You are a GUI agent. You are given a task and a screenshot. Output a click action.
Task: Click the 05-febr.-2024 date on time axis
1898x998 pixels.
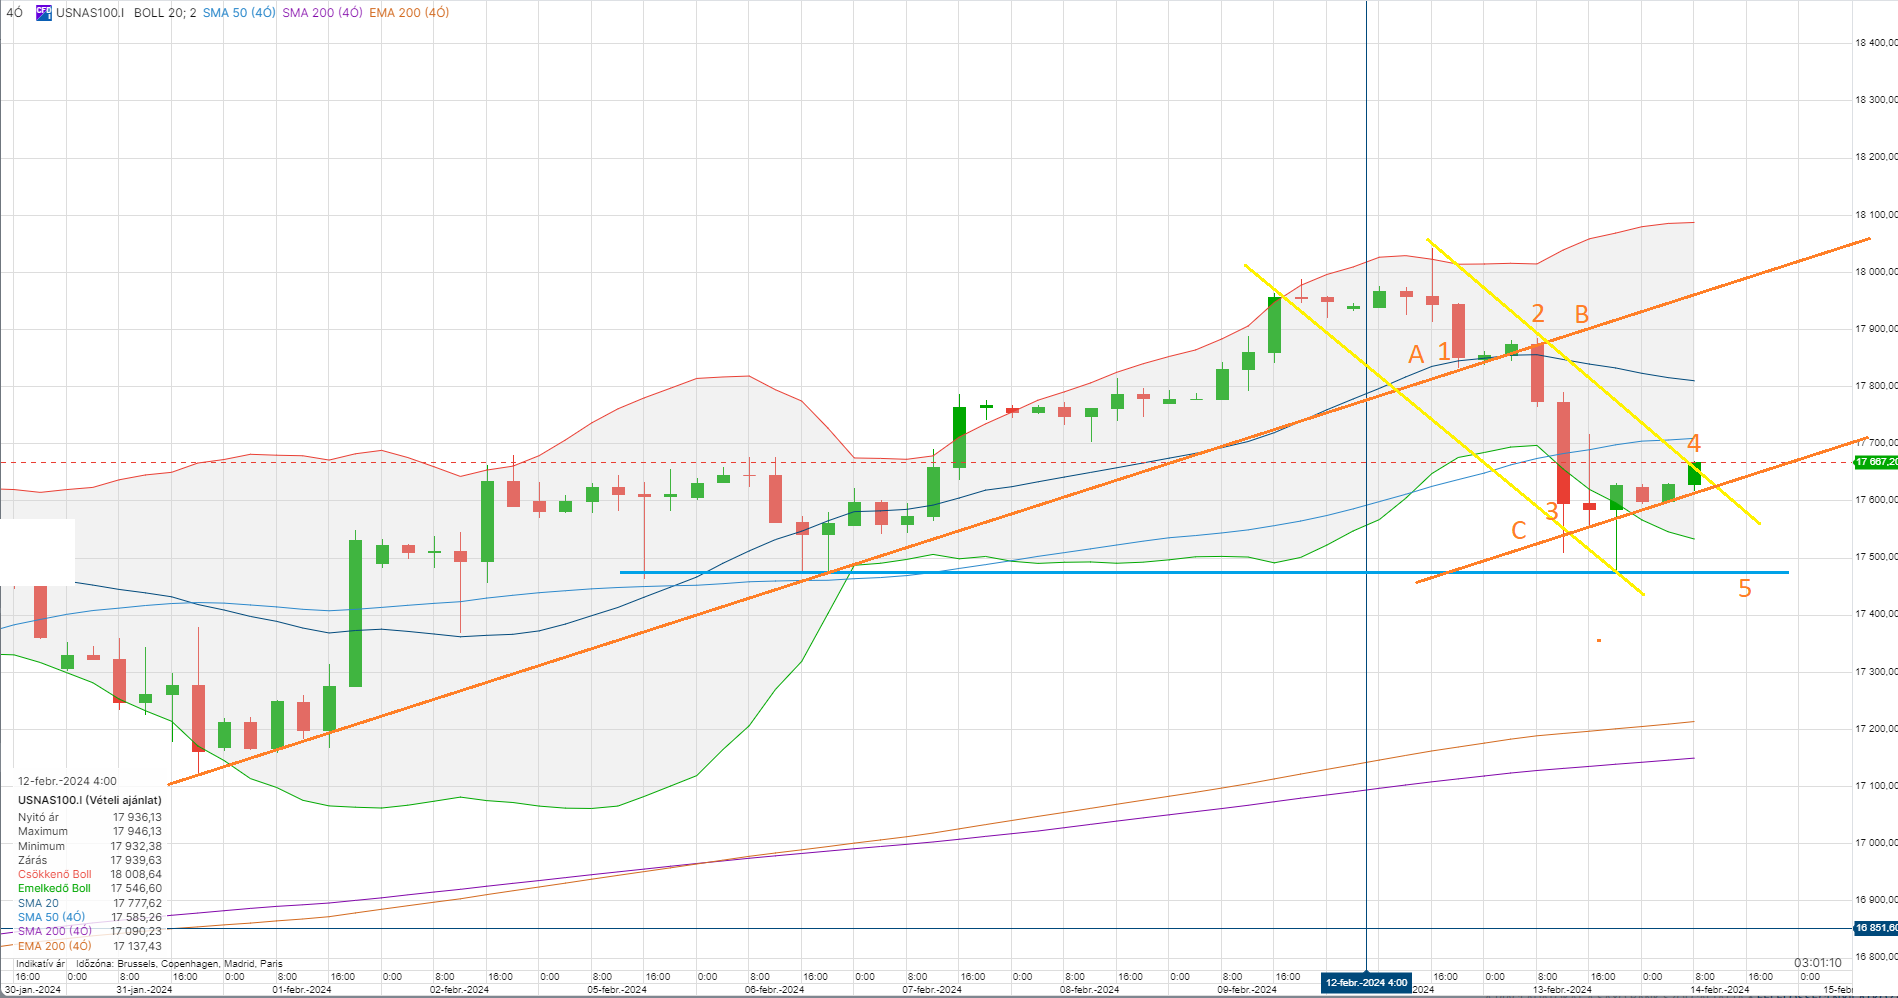617,990
